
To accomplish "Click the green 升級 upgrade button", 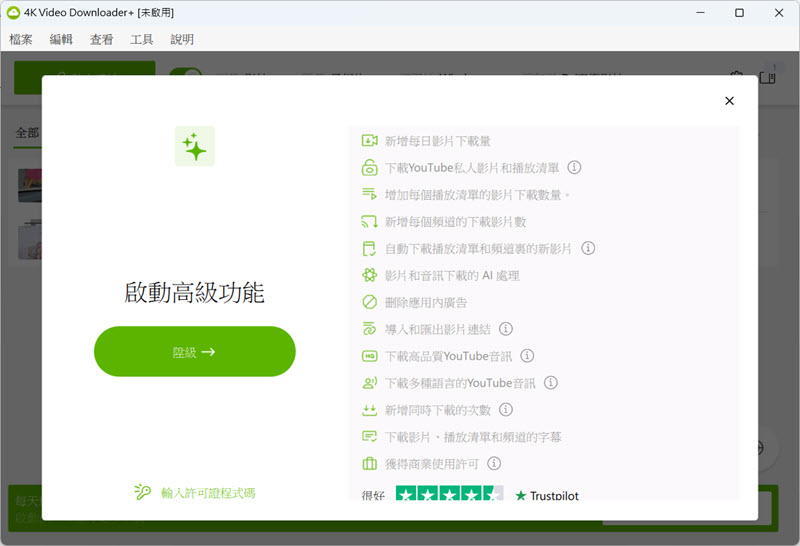I will (194, 352).
